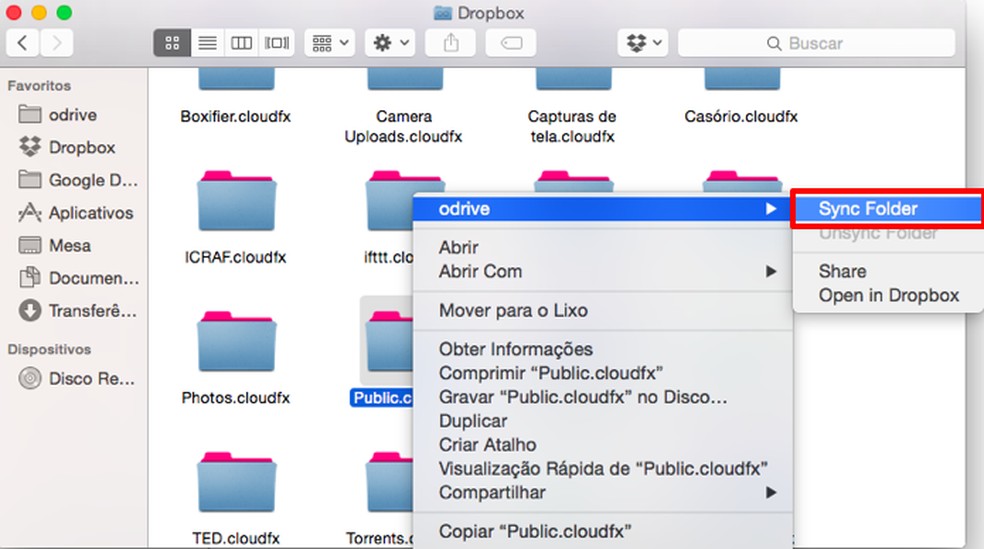
Task: Click the Buscar search field
Action: point(816,43)
